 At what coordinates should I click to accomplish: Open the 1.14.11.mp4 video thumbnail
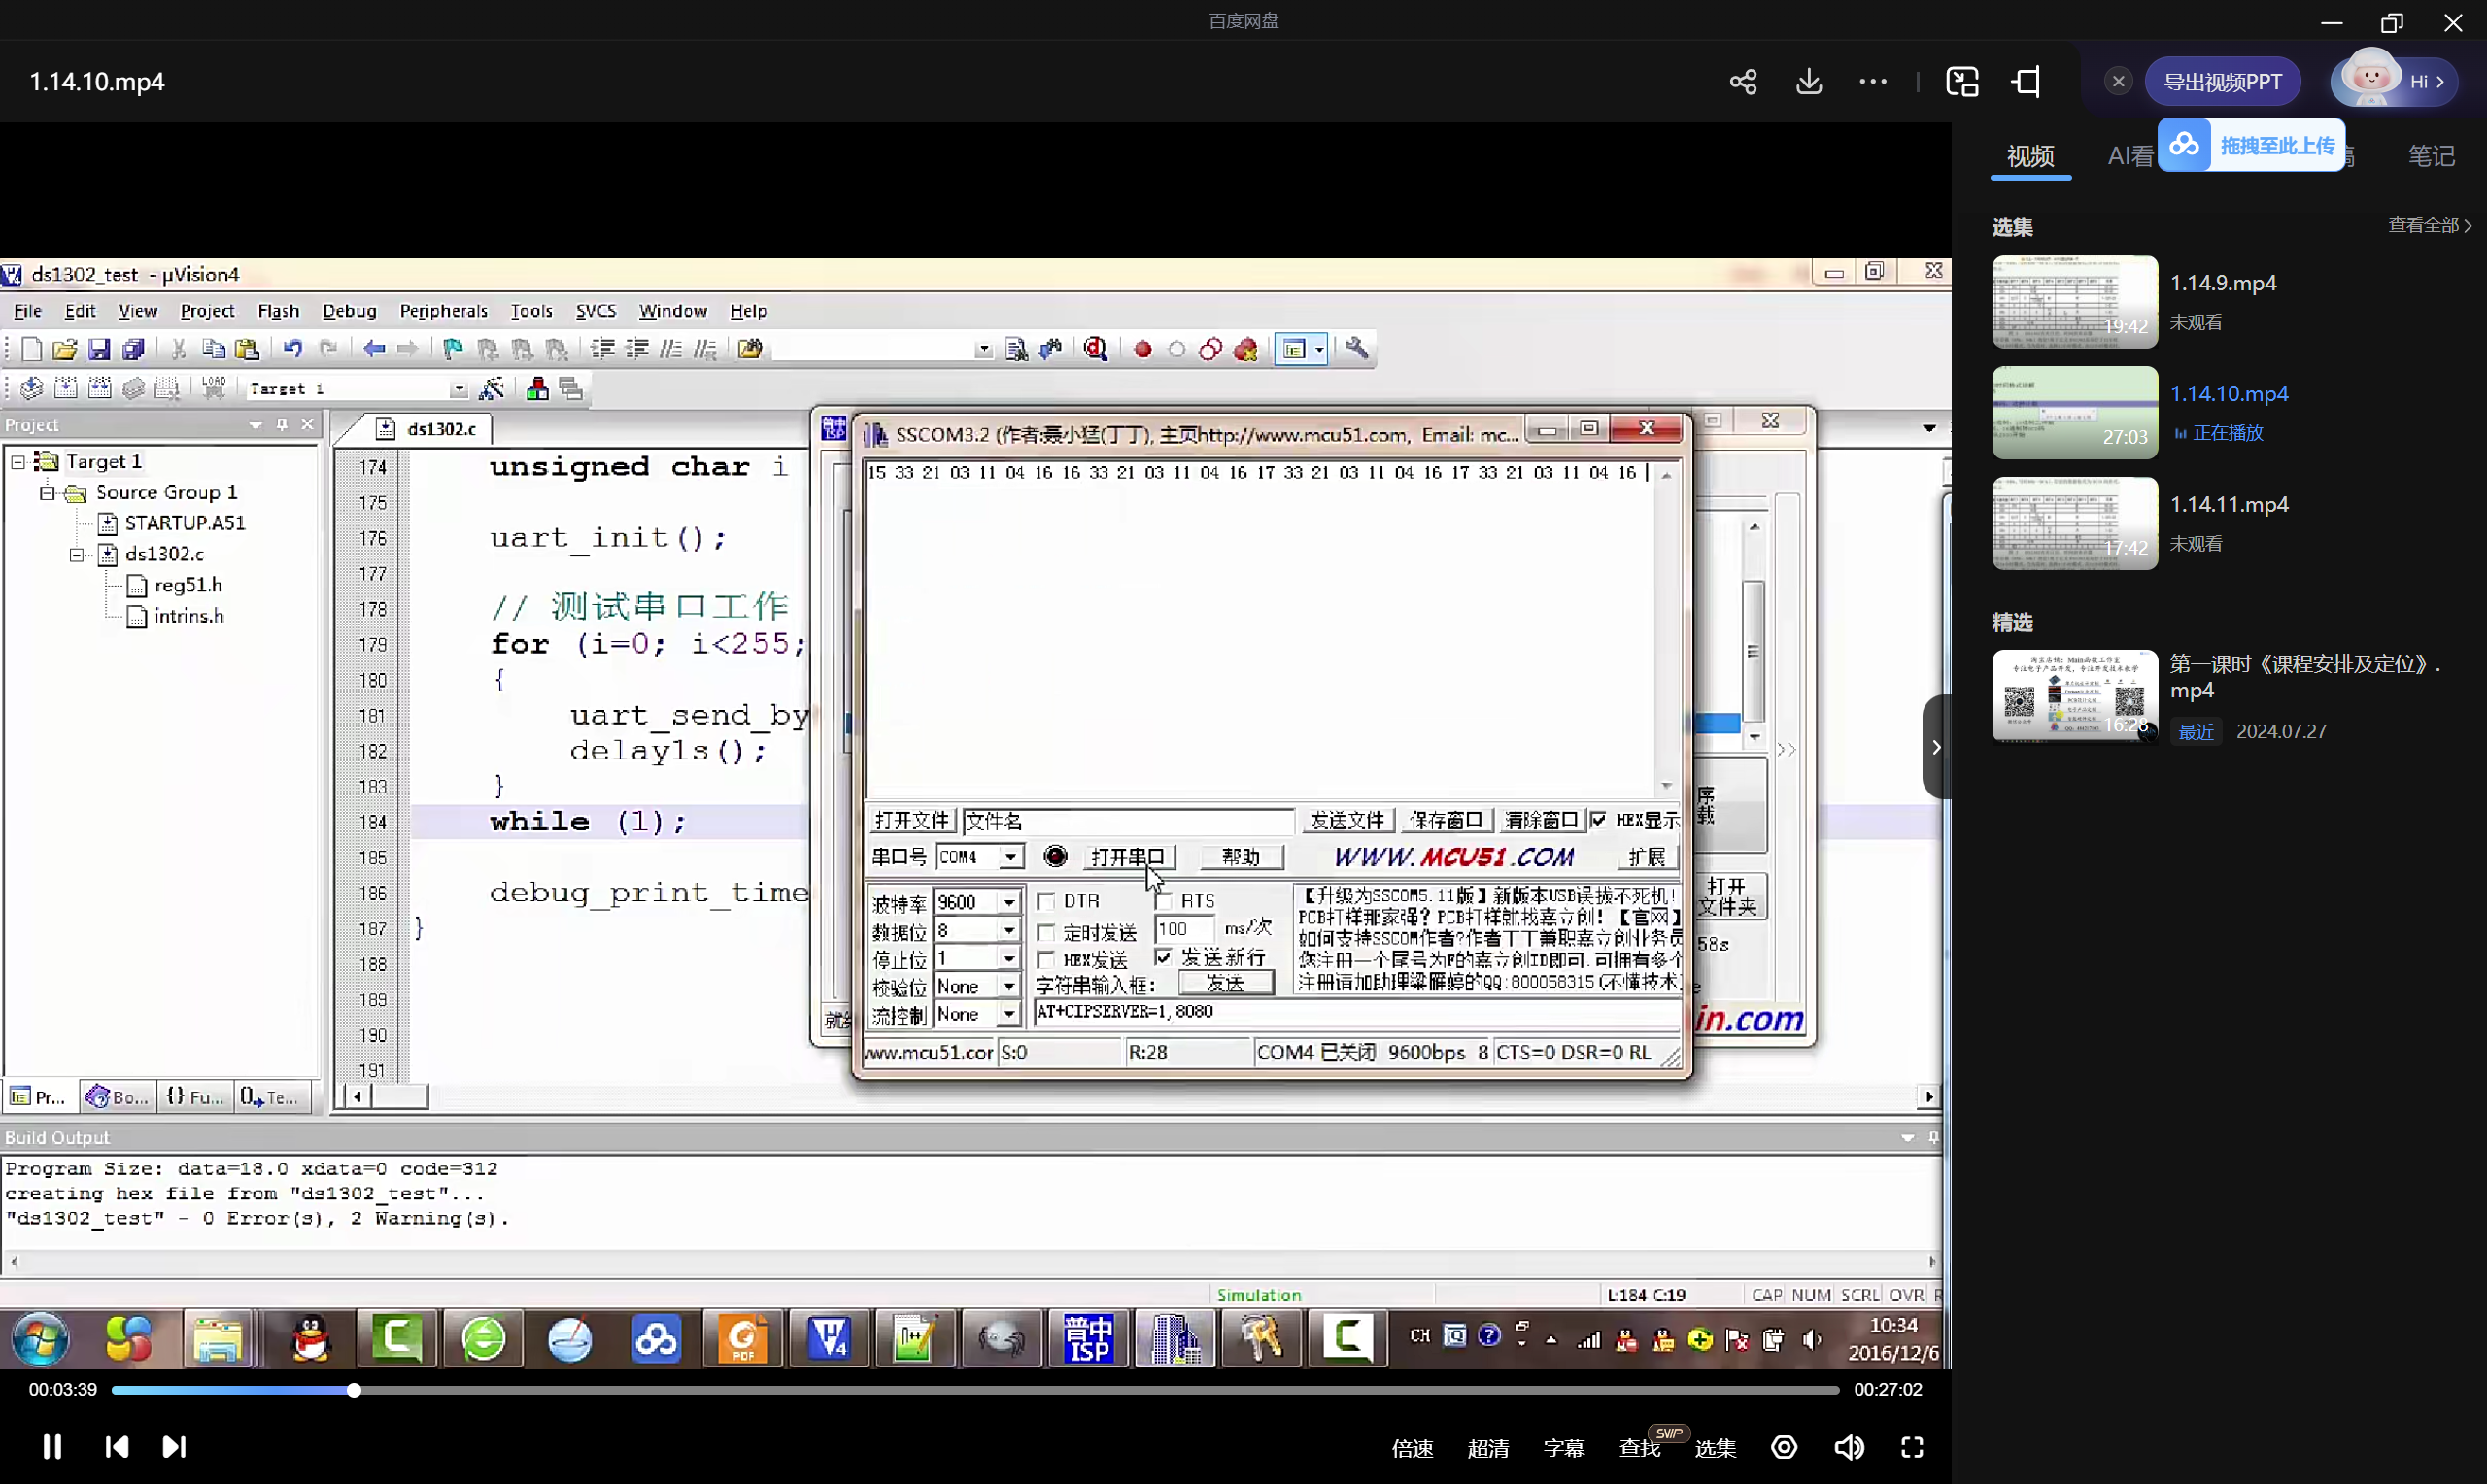pyautogui.click(x=2075, y=523)
